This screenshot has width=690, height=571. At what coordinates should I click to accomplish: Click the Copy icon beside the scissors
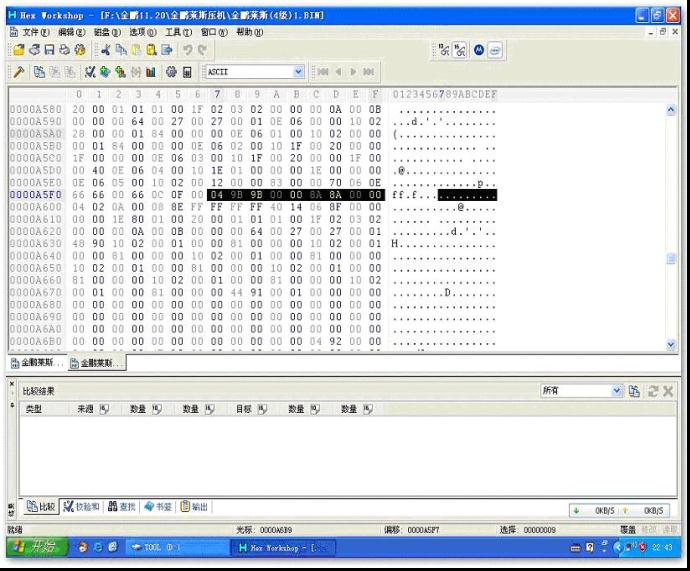tap(121, 50)
